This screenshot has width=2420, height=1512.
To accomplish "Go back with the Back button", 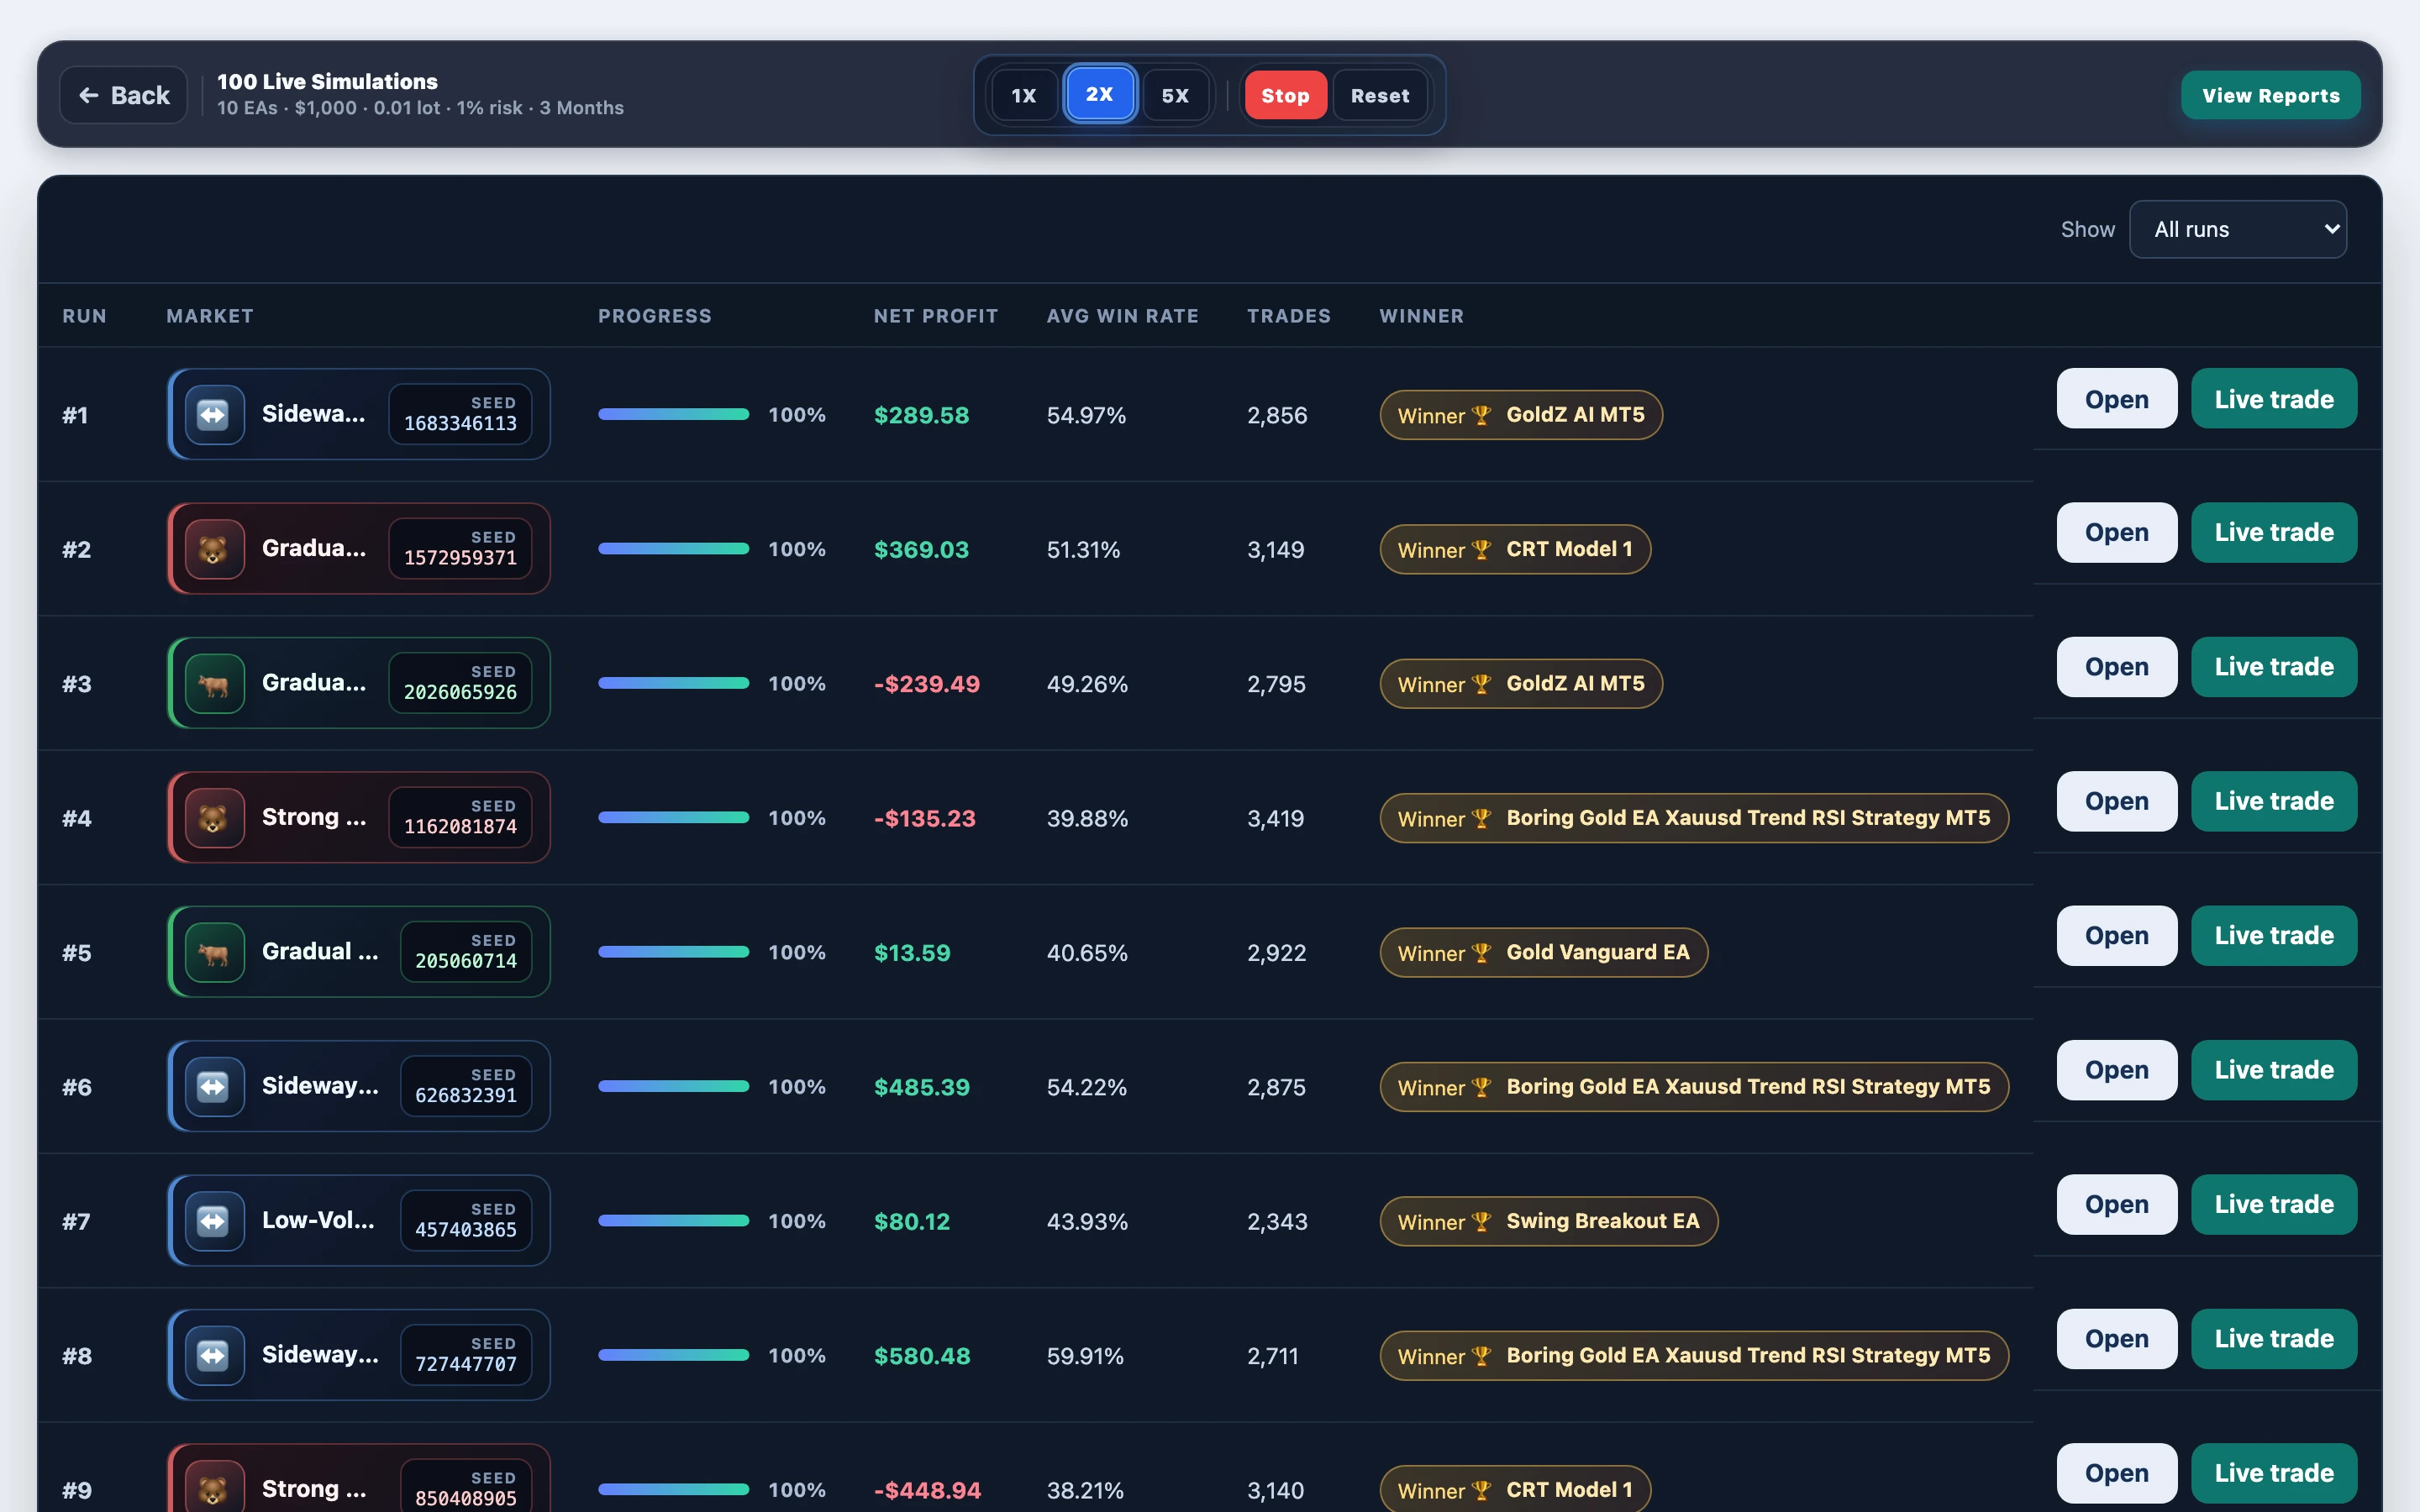I will [124, 95].
